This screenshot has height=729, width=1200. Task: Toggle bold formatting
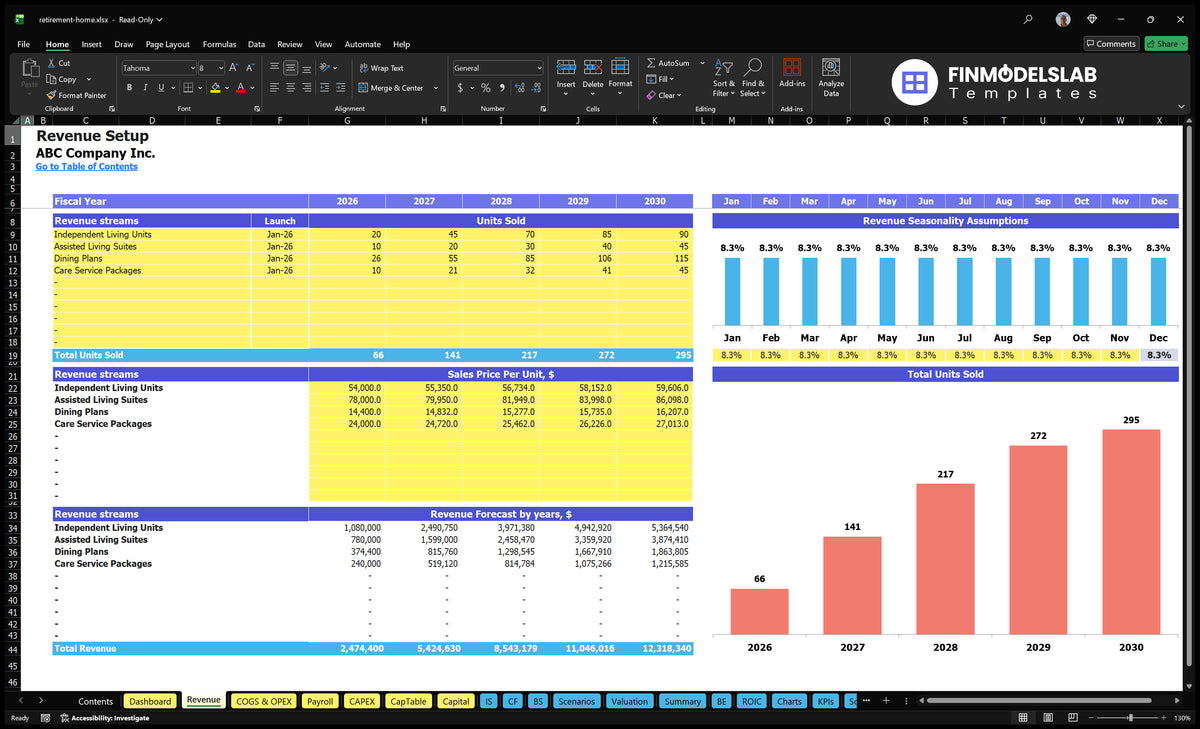click(x=129, y=88)
